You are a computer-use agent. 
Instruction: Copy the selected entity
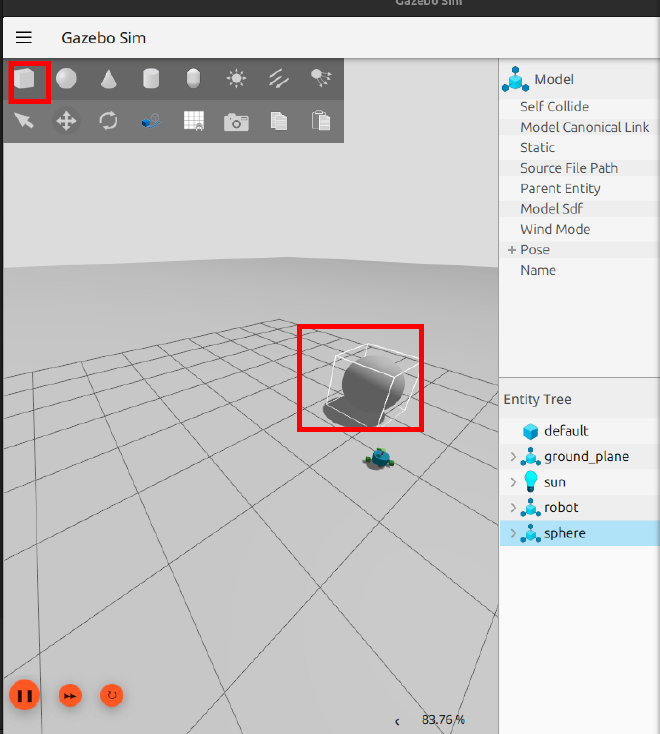pyautogui.click(x=279, y=121)
